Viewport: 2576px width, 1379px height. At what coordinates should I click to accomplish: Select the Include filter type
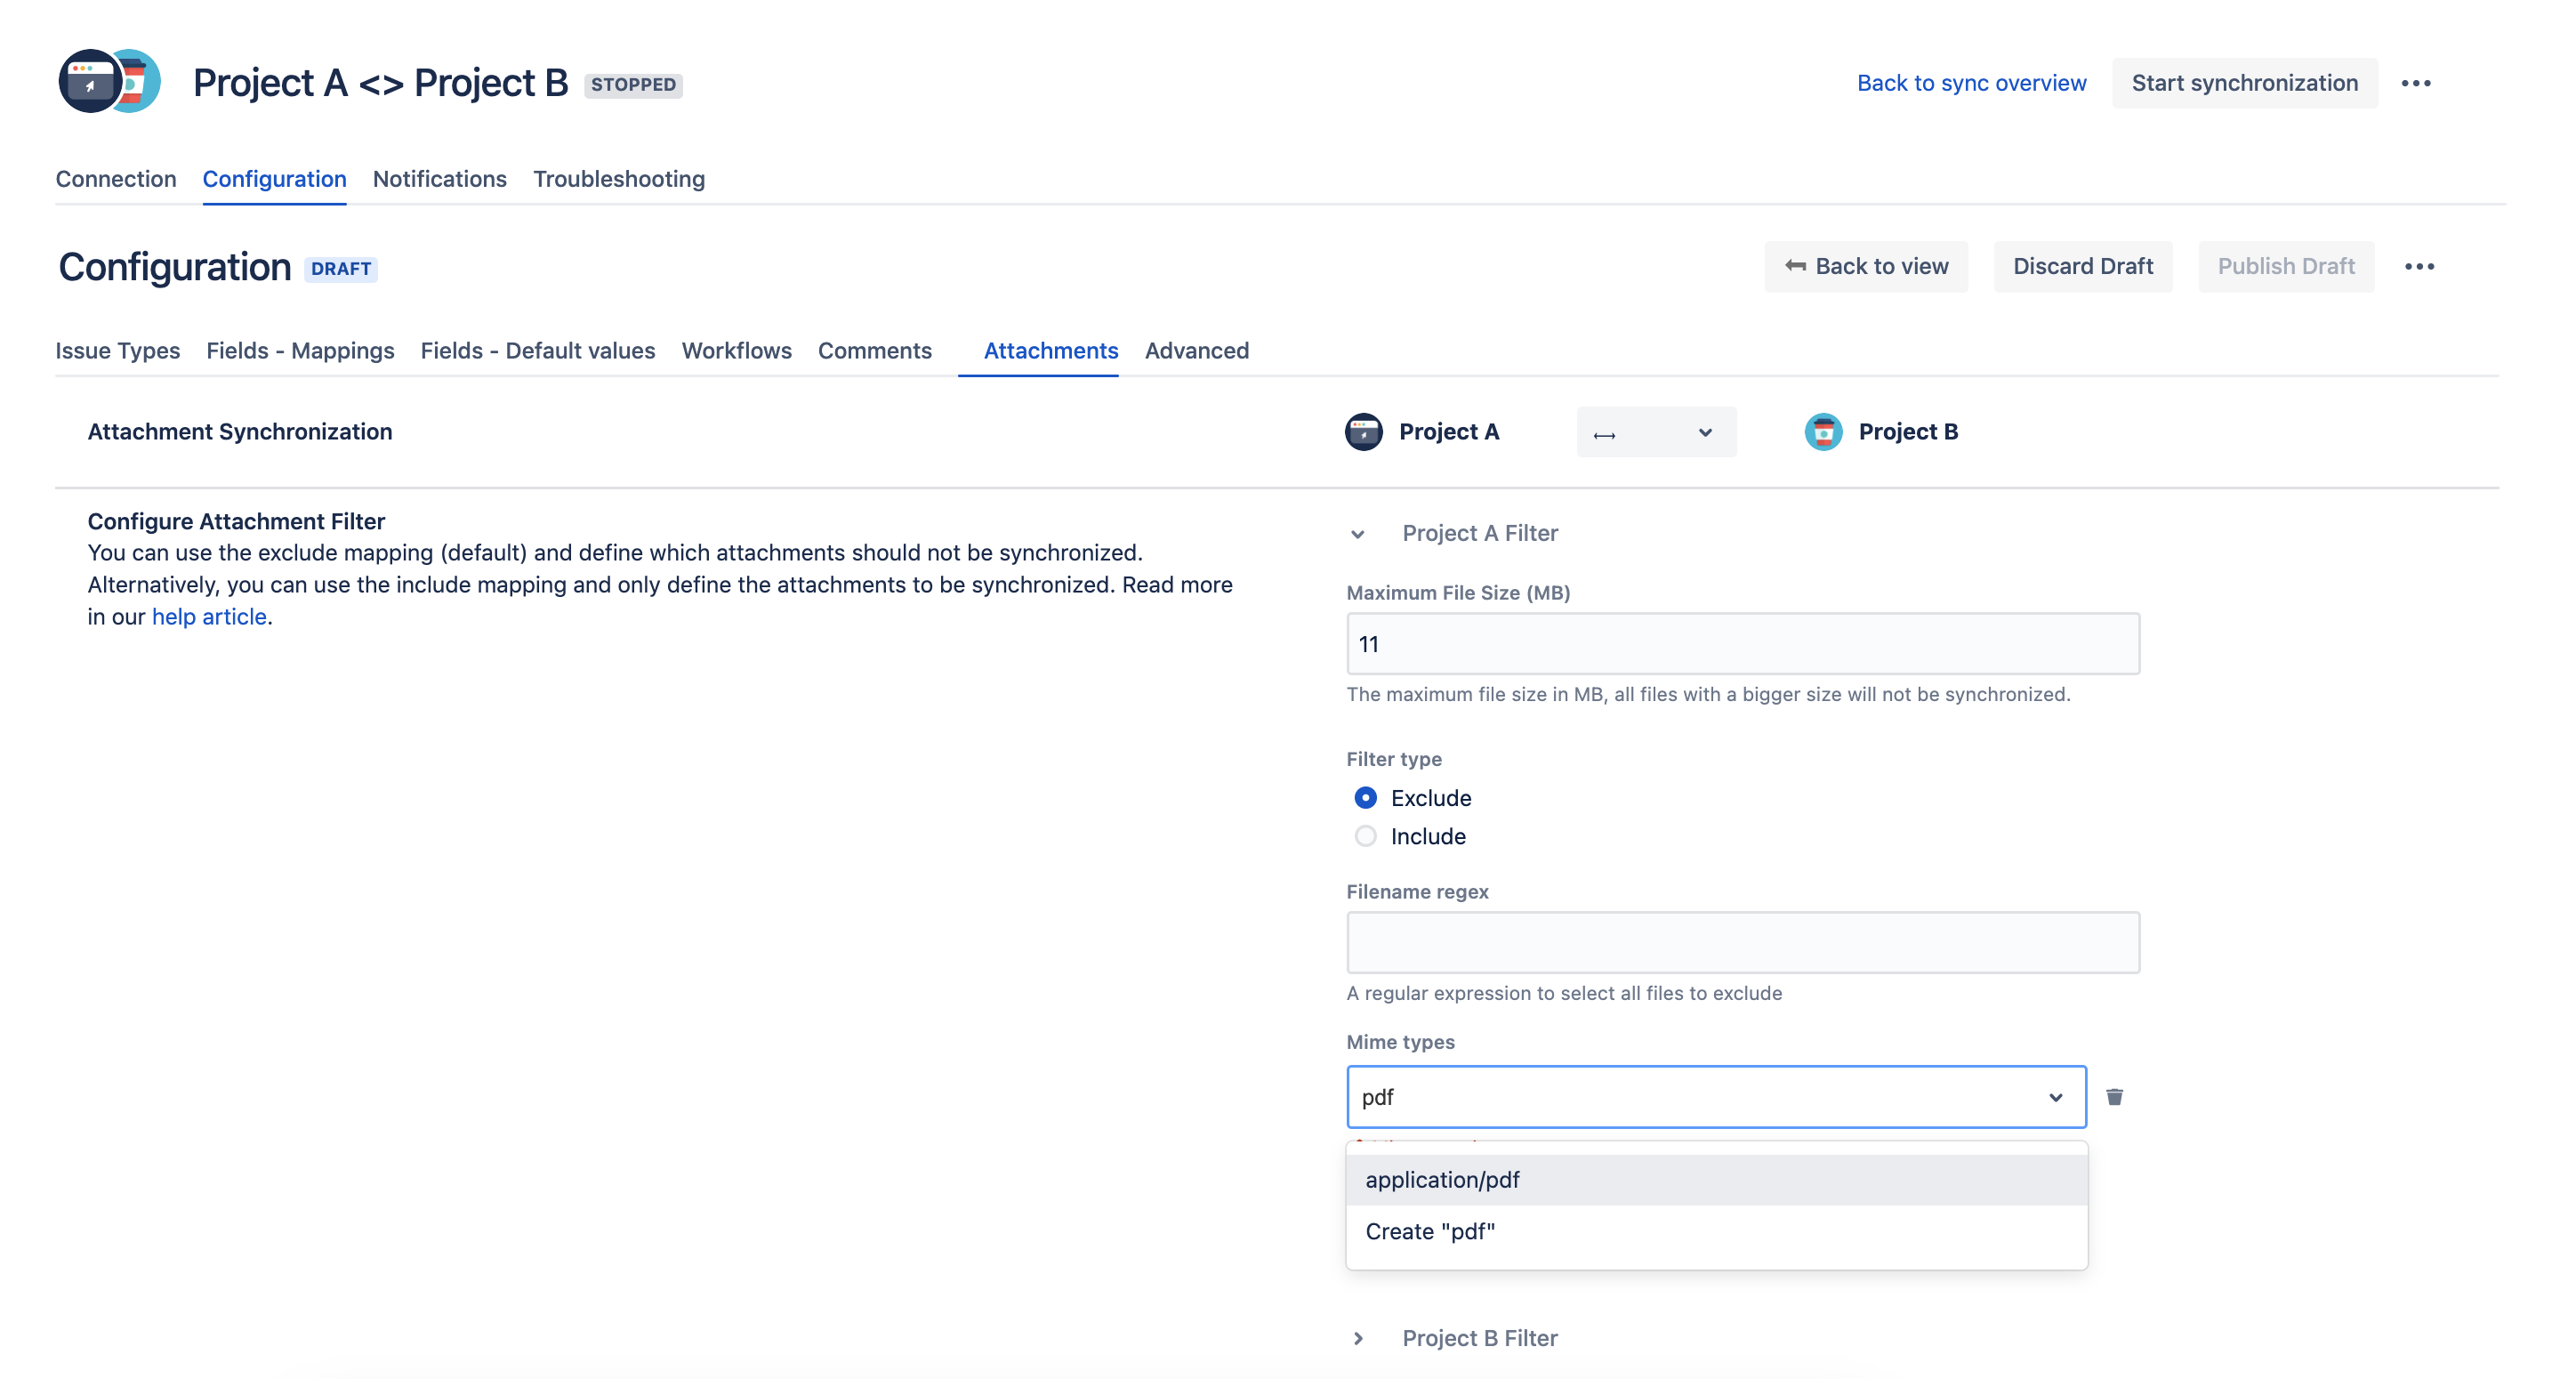[x=1365, y=836]
